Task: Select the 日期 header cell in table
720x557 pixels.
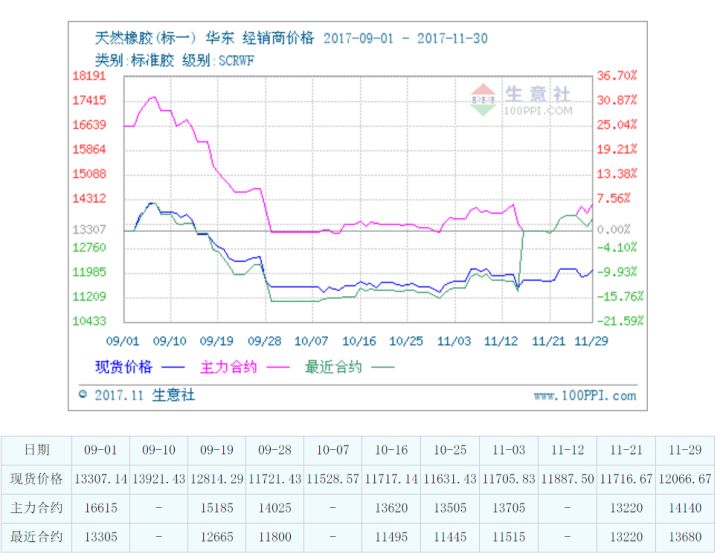Action: pyautogui.click(x=35, y=450)
